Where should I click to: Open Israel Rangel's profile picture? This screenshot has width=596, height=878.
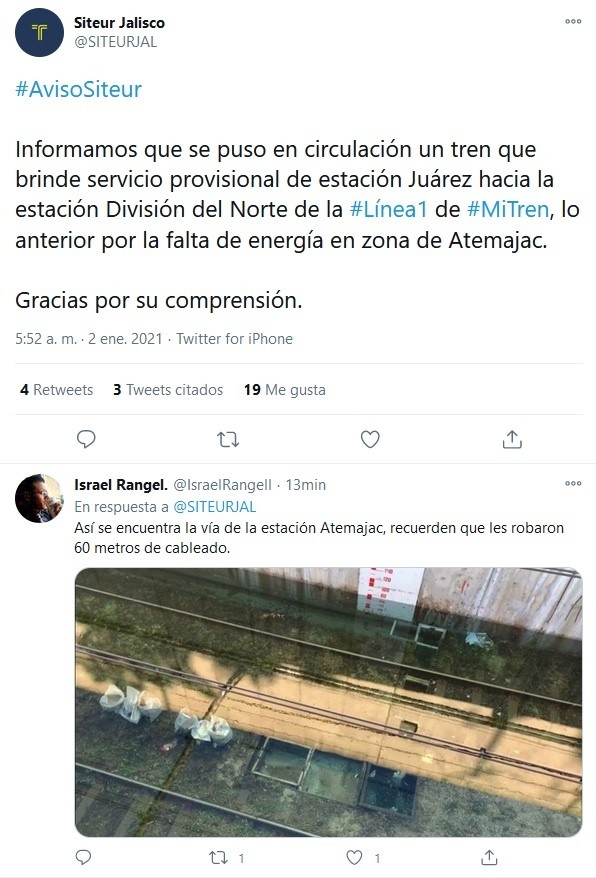39,498
